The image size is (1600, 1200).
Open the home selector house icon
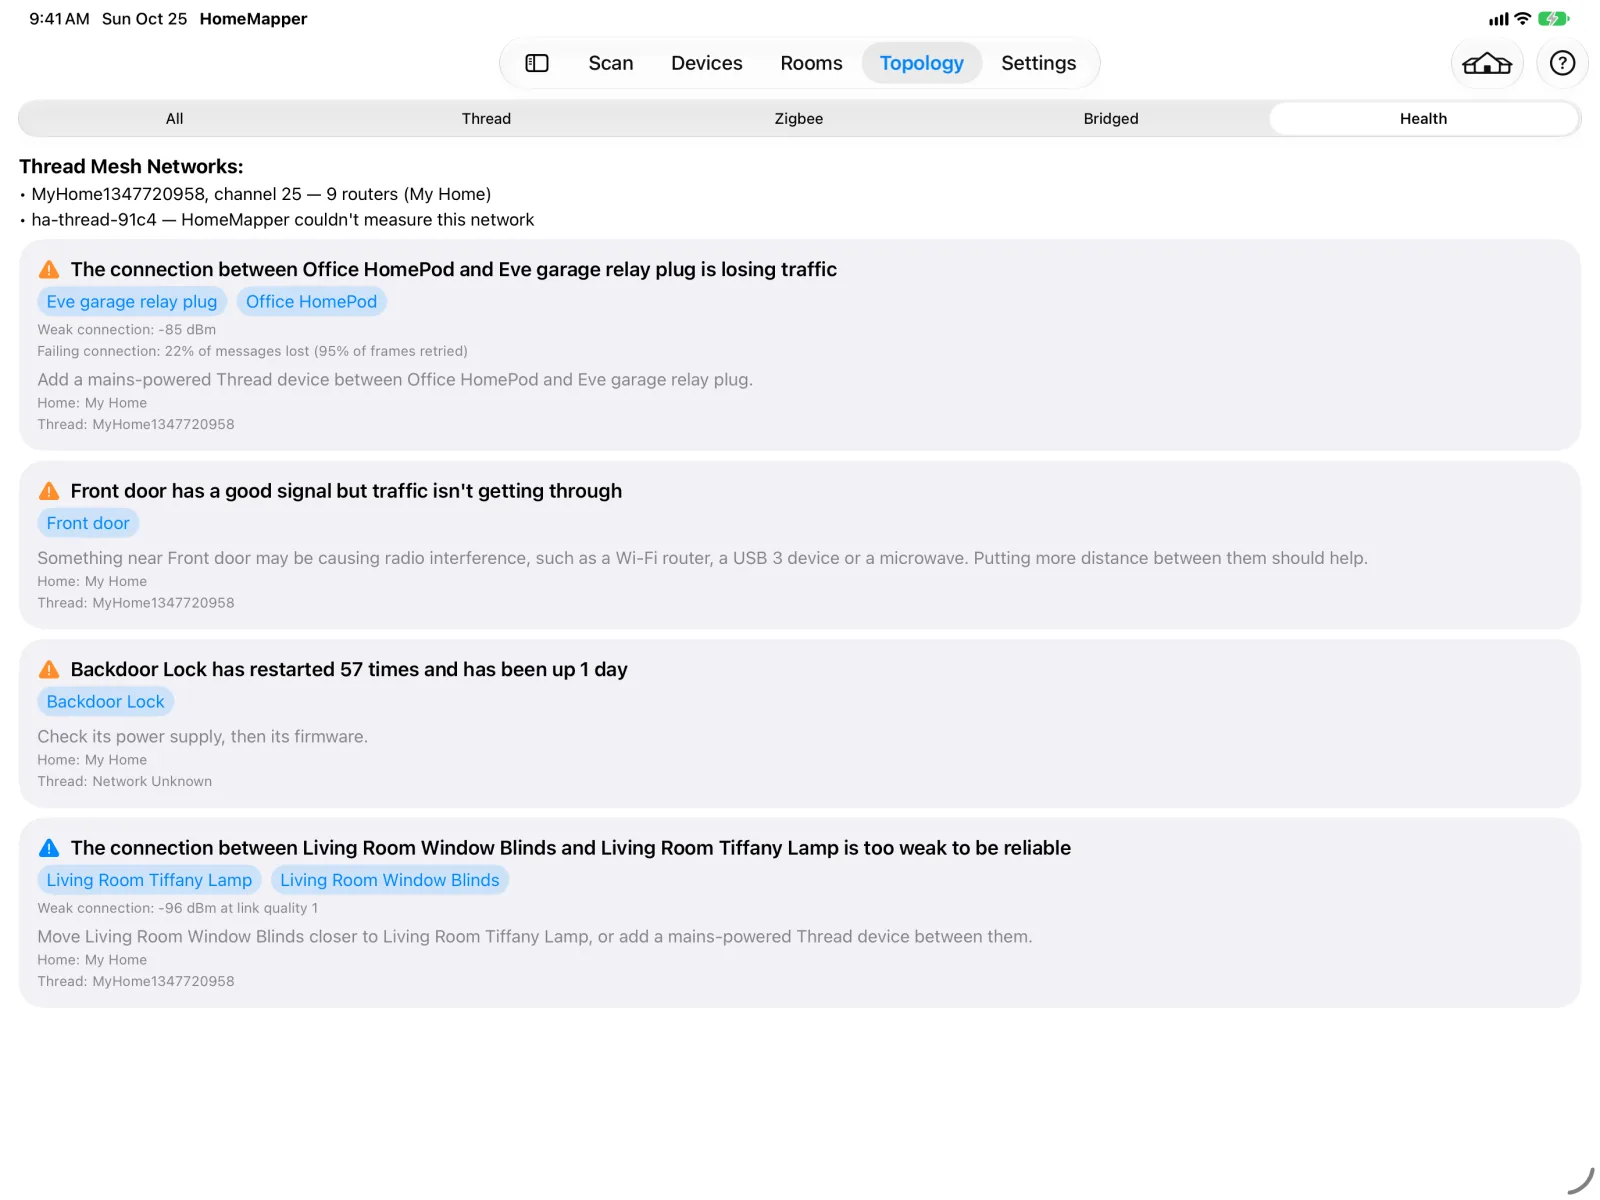point(1487,64)
